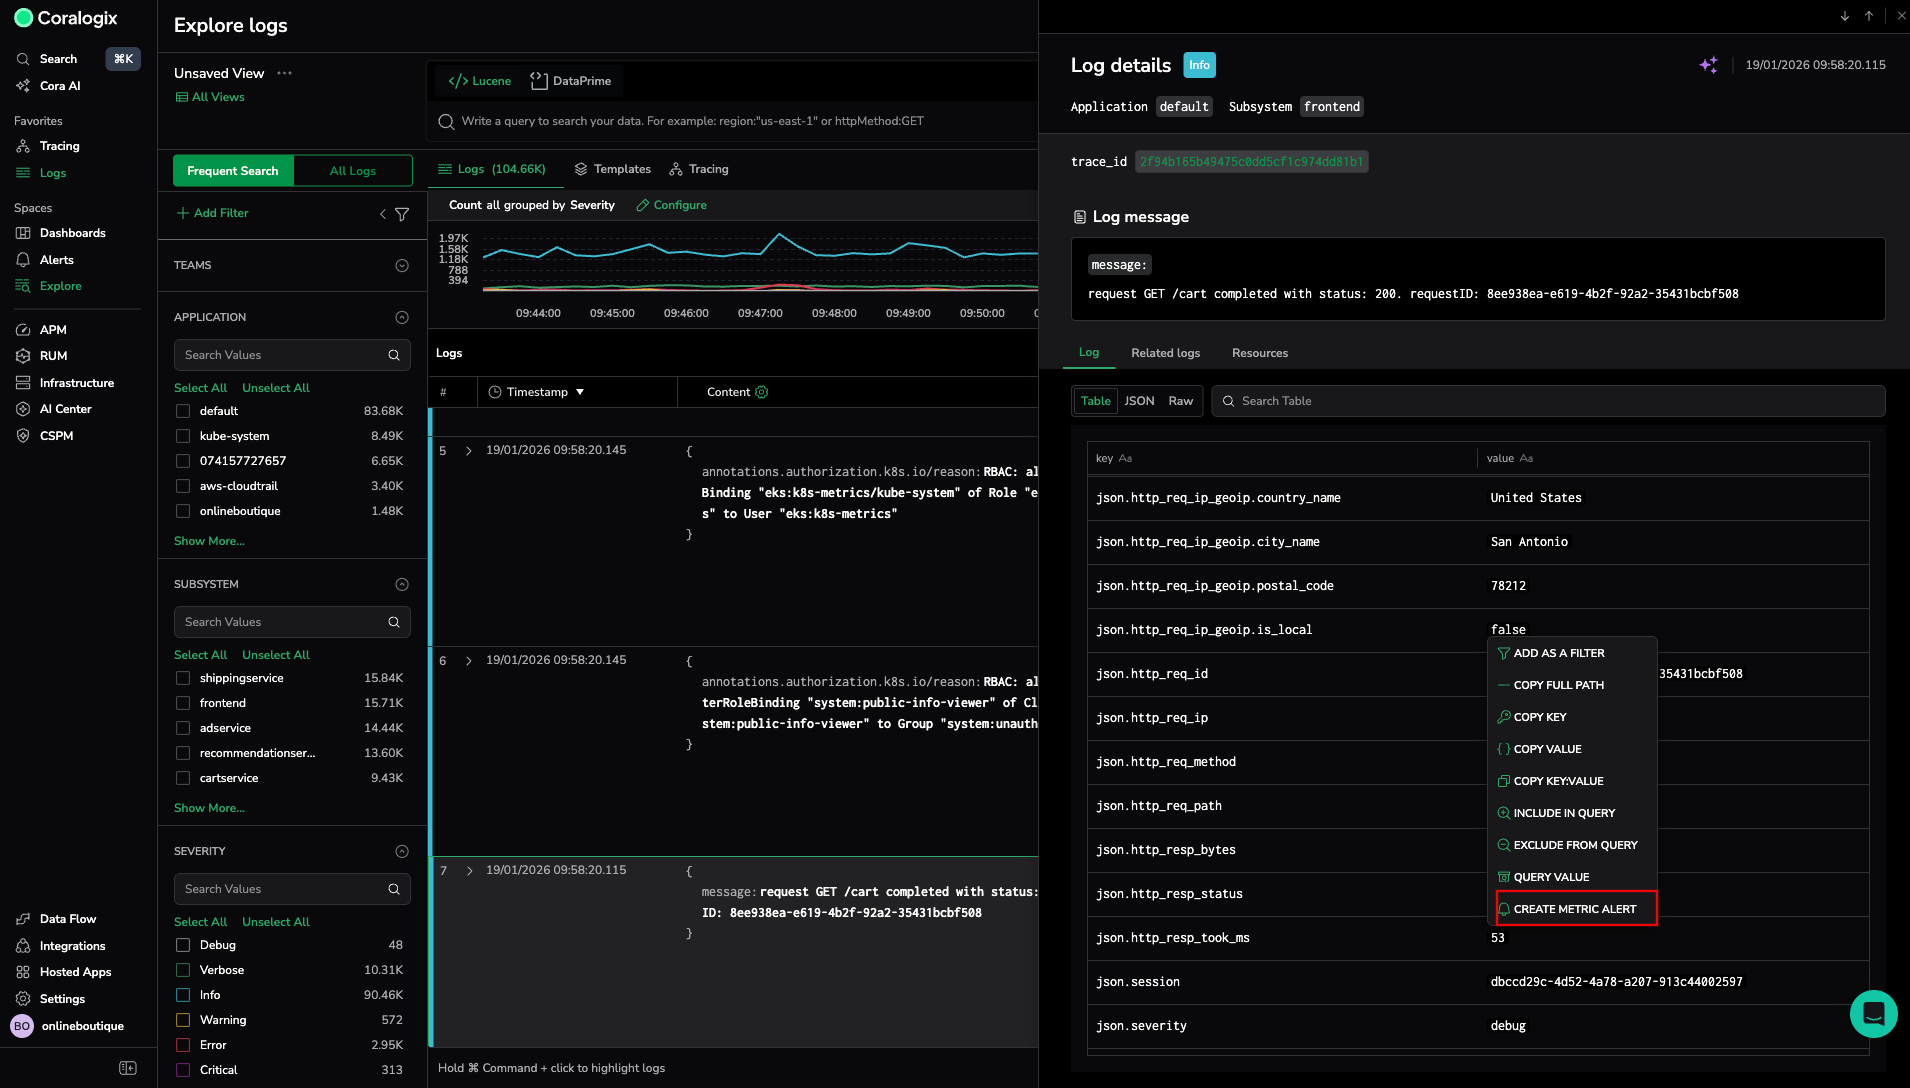This screenshot has width=1910, height=1088.
Task: Open the Timestamp column sort dropdown
Action: pos(580,392)
